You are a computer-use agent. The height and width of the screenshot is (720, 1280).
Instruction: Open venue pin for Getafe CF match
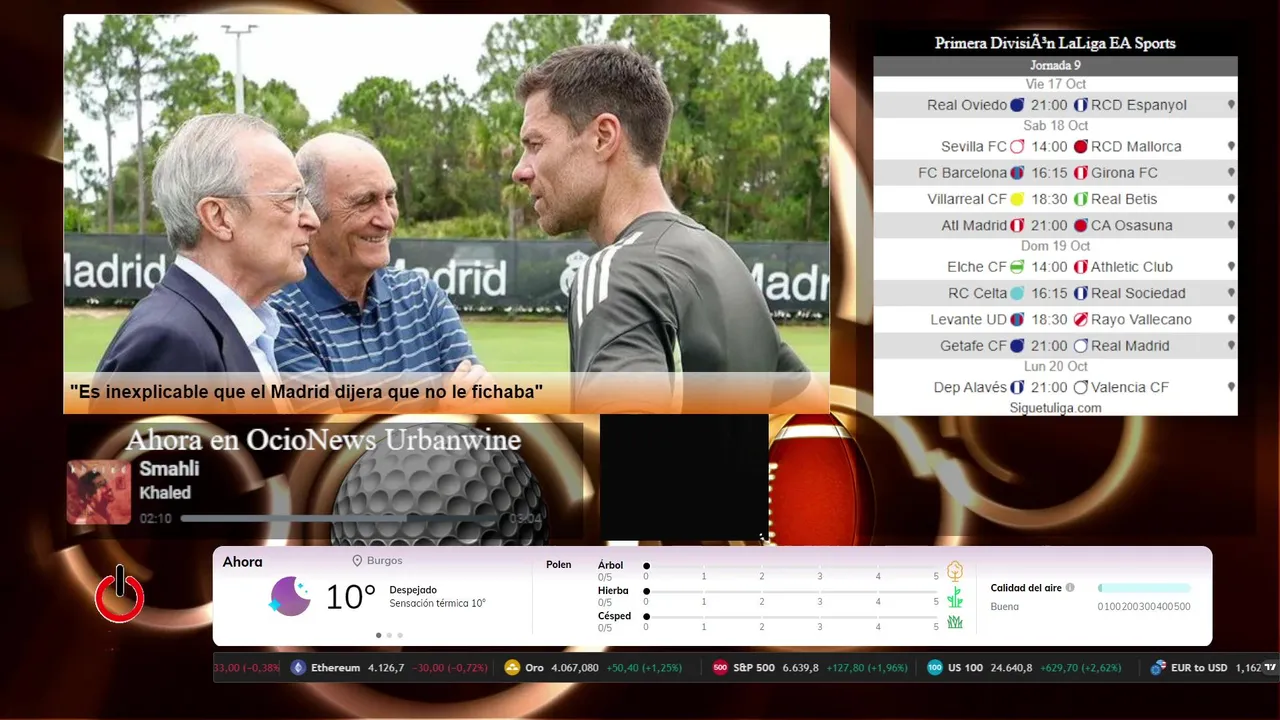click(x=1231, y=346)
